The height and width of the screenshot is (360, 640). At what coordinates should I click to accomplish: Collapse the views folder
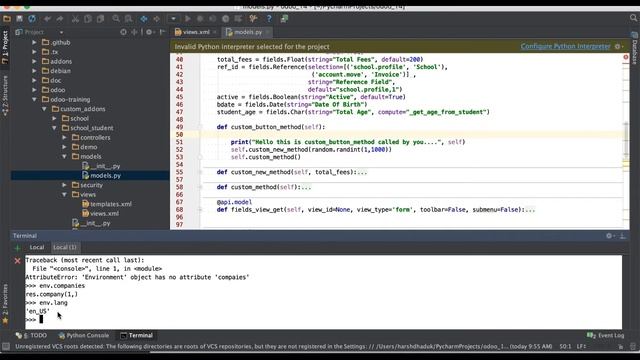(x=64, y=195)
